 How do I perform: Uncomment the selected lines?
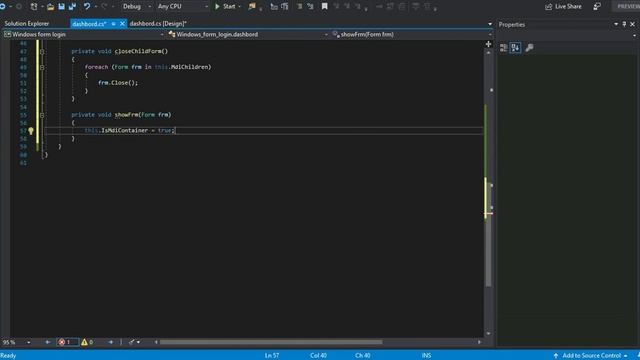pos(311,7)
